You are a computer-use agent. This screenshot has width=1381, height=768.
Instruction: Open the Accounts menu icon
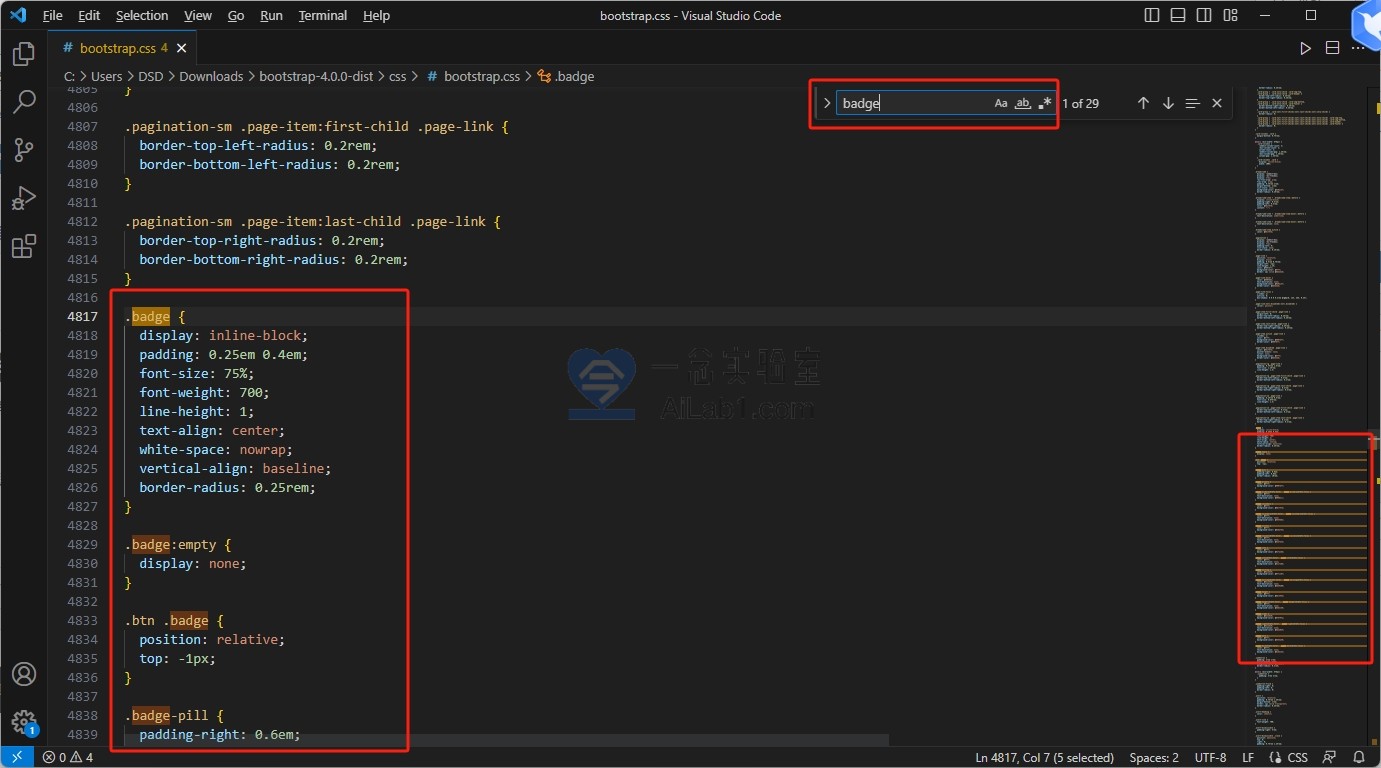click(24, 674)
